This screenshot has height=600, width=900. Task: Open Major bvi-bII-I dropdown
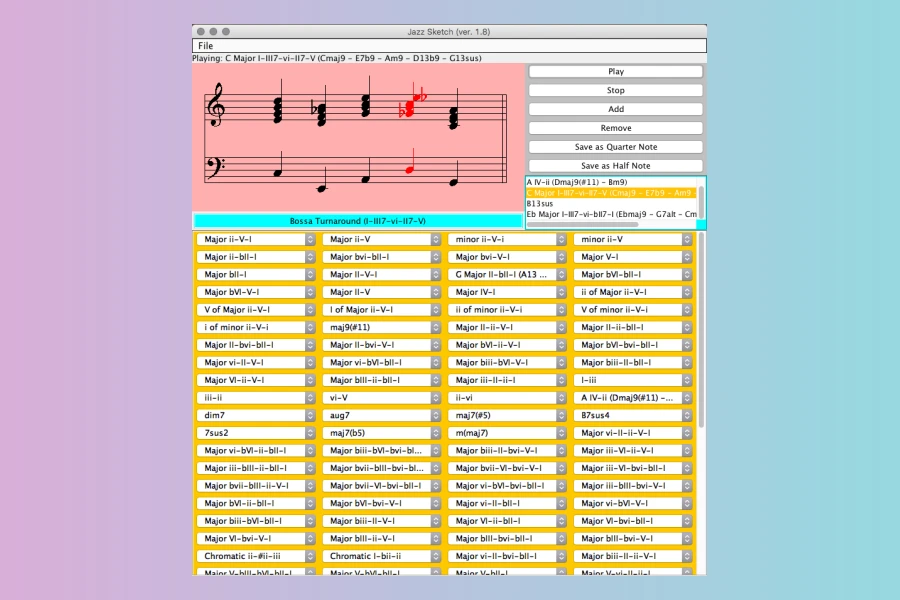(382, 257)
